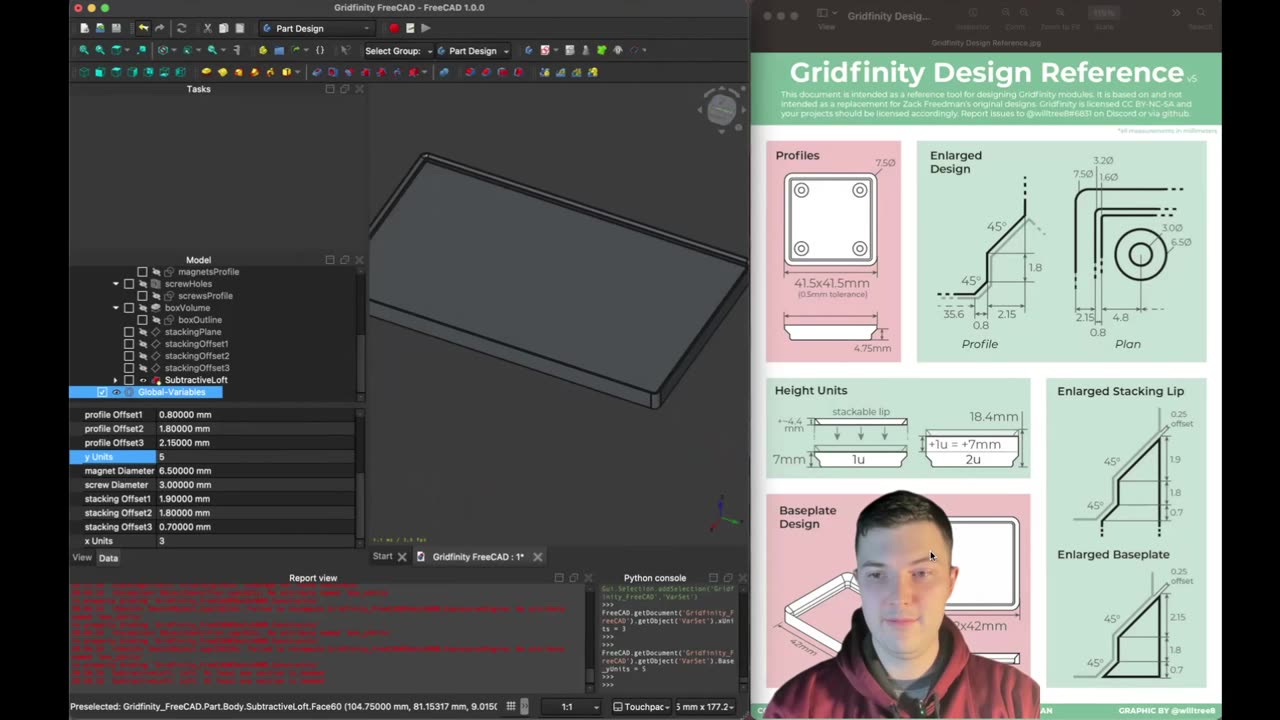Image resolution: width=1280 pixels, height=720 pixels.
Task: Click the red Fillet feature icon
Action: [x=470, y=72]
